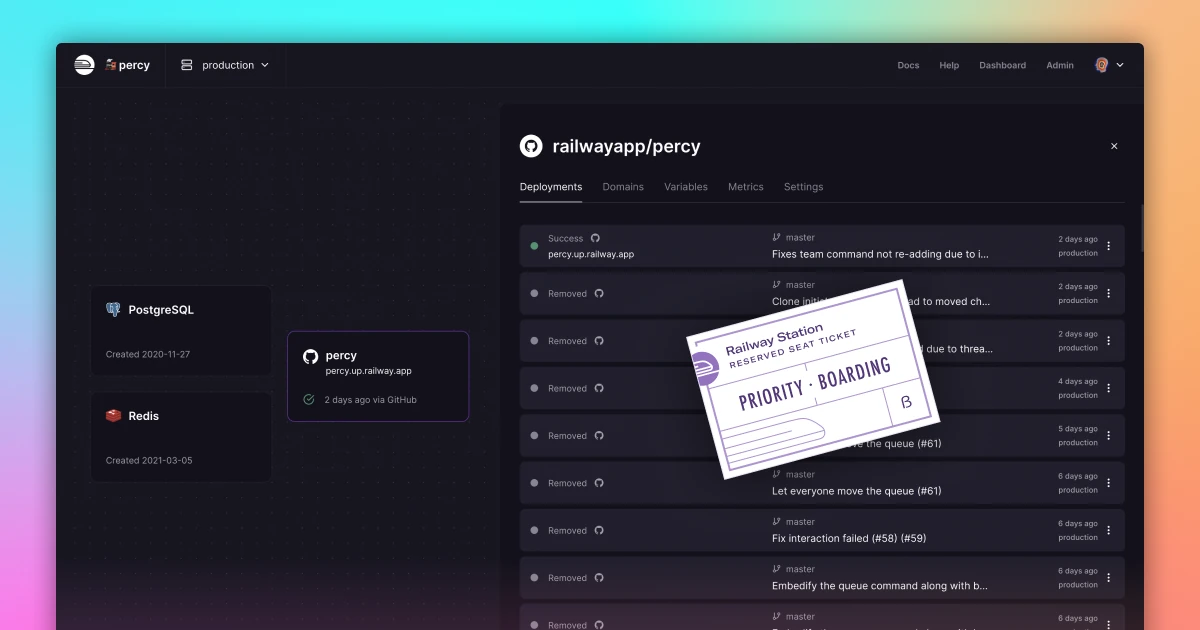Click GitHub icon in Success deployment row
This screenshot has width=1200, height=630.
[x=596, y=238]
